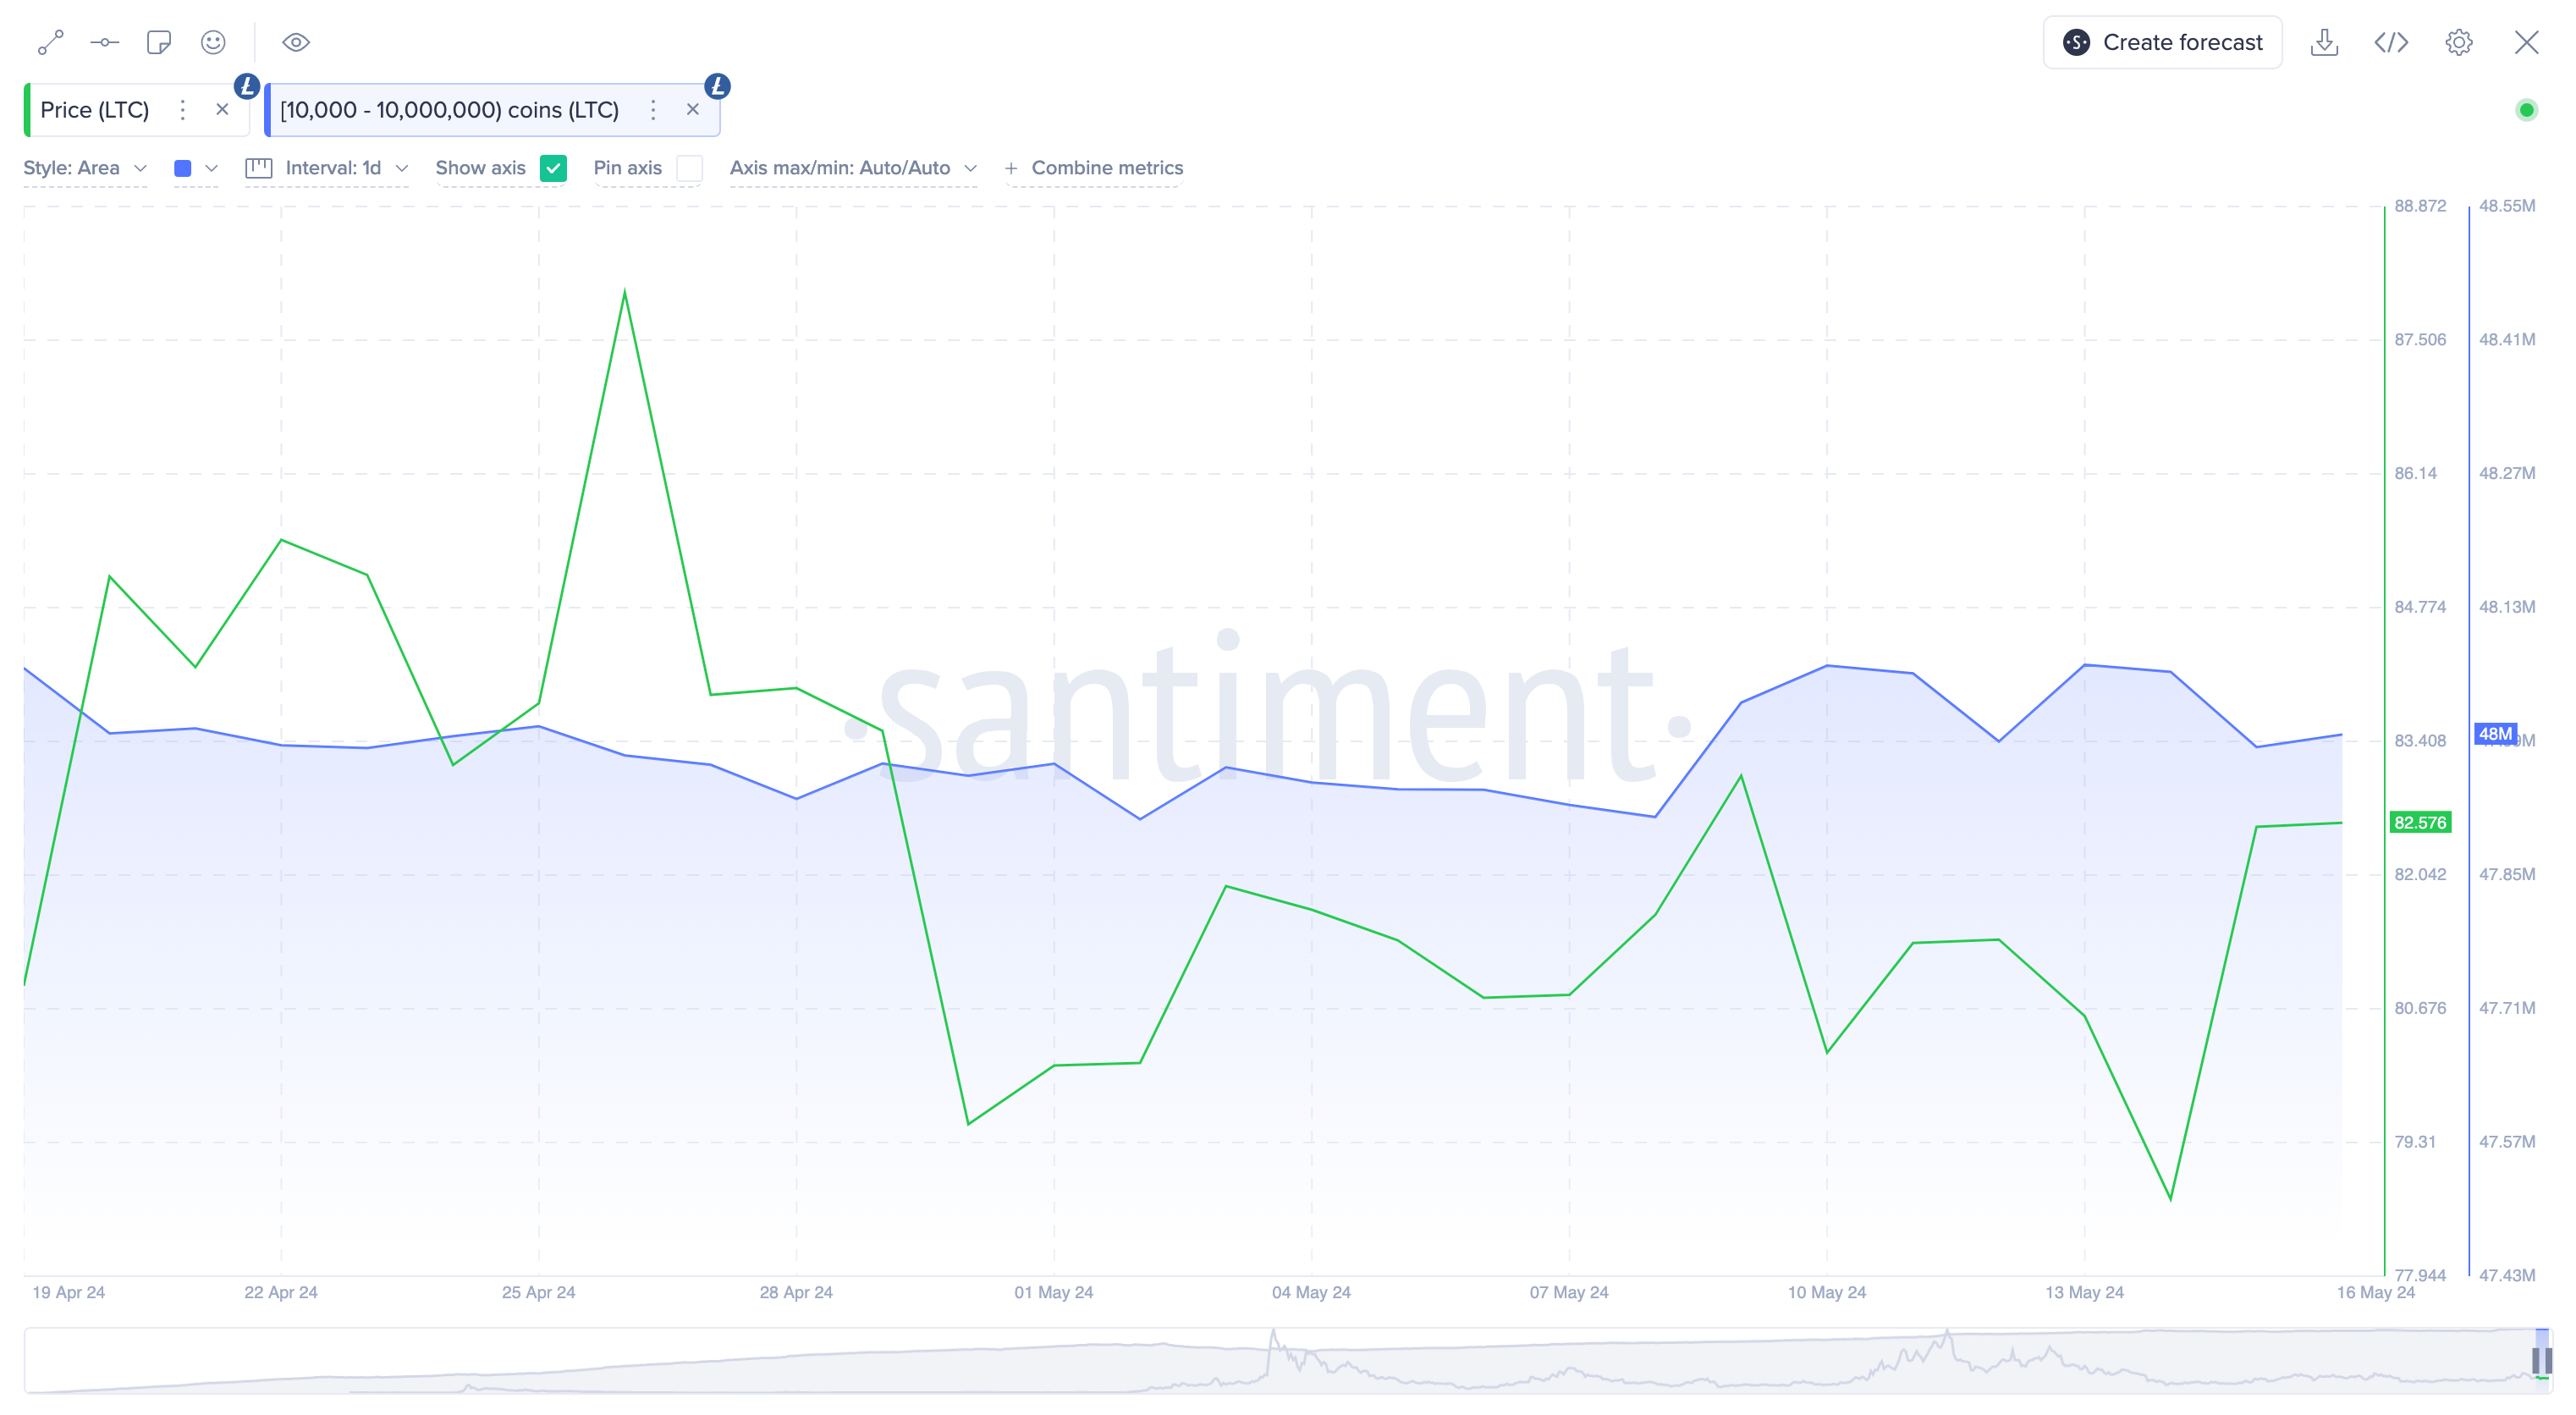Image resolution: width=2576 pixels, height=1415 pixels.
Task: Open the embed code icon
Action: tap(2391, 42)
